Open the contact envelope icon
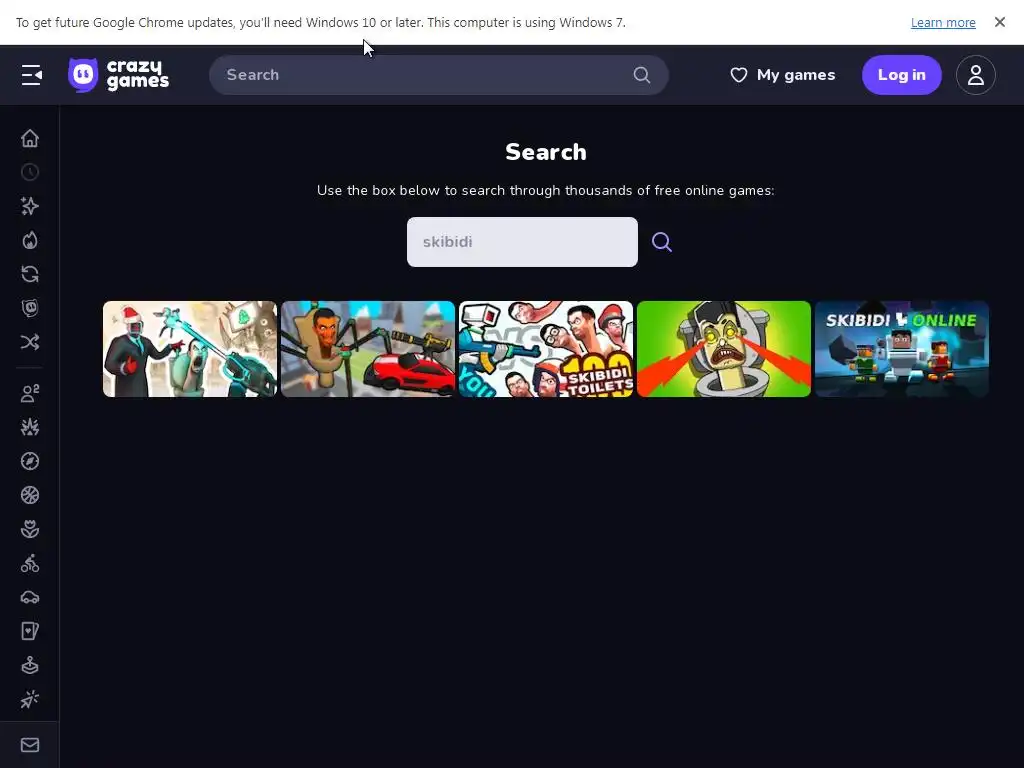 pos(30,745)
